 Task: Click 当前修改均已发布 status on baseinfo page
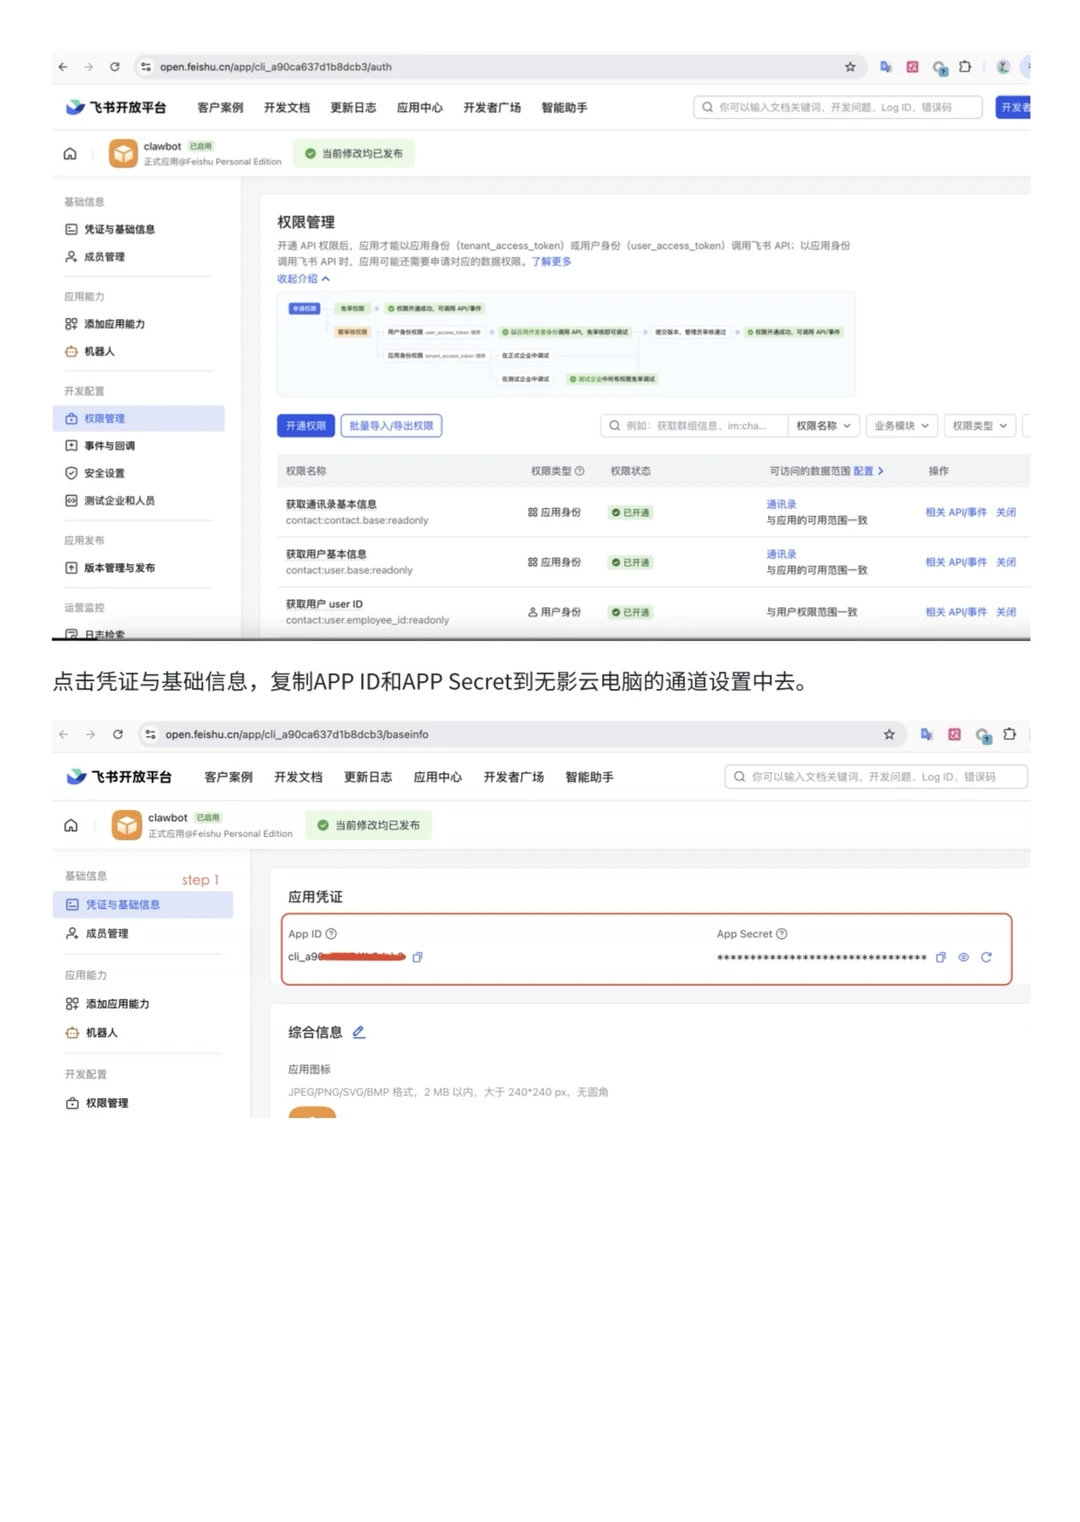[368, 825]
